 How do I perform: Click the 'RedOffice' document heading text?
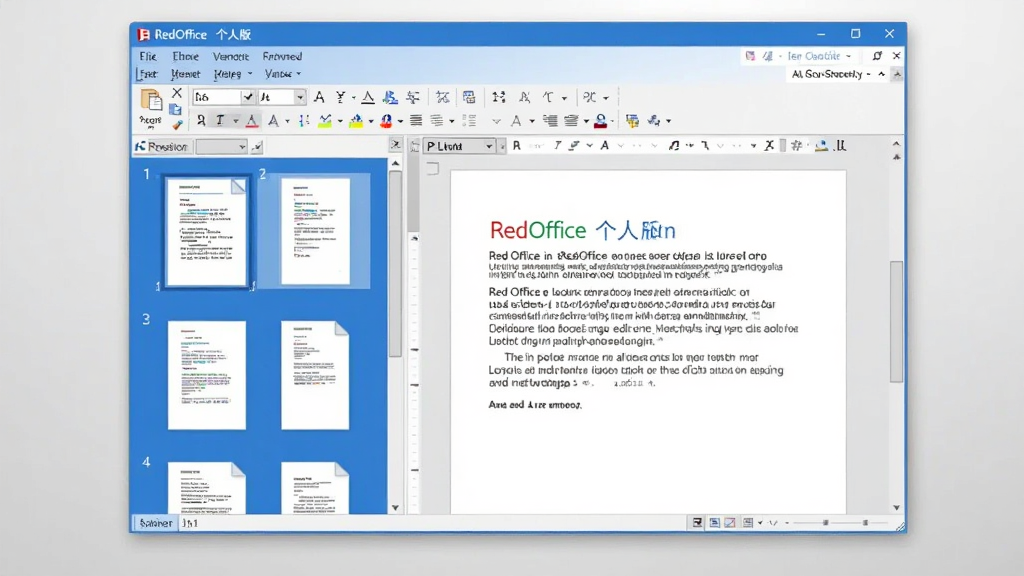click(x=537, y=230)
